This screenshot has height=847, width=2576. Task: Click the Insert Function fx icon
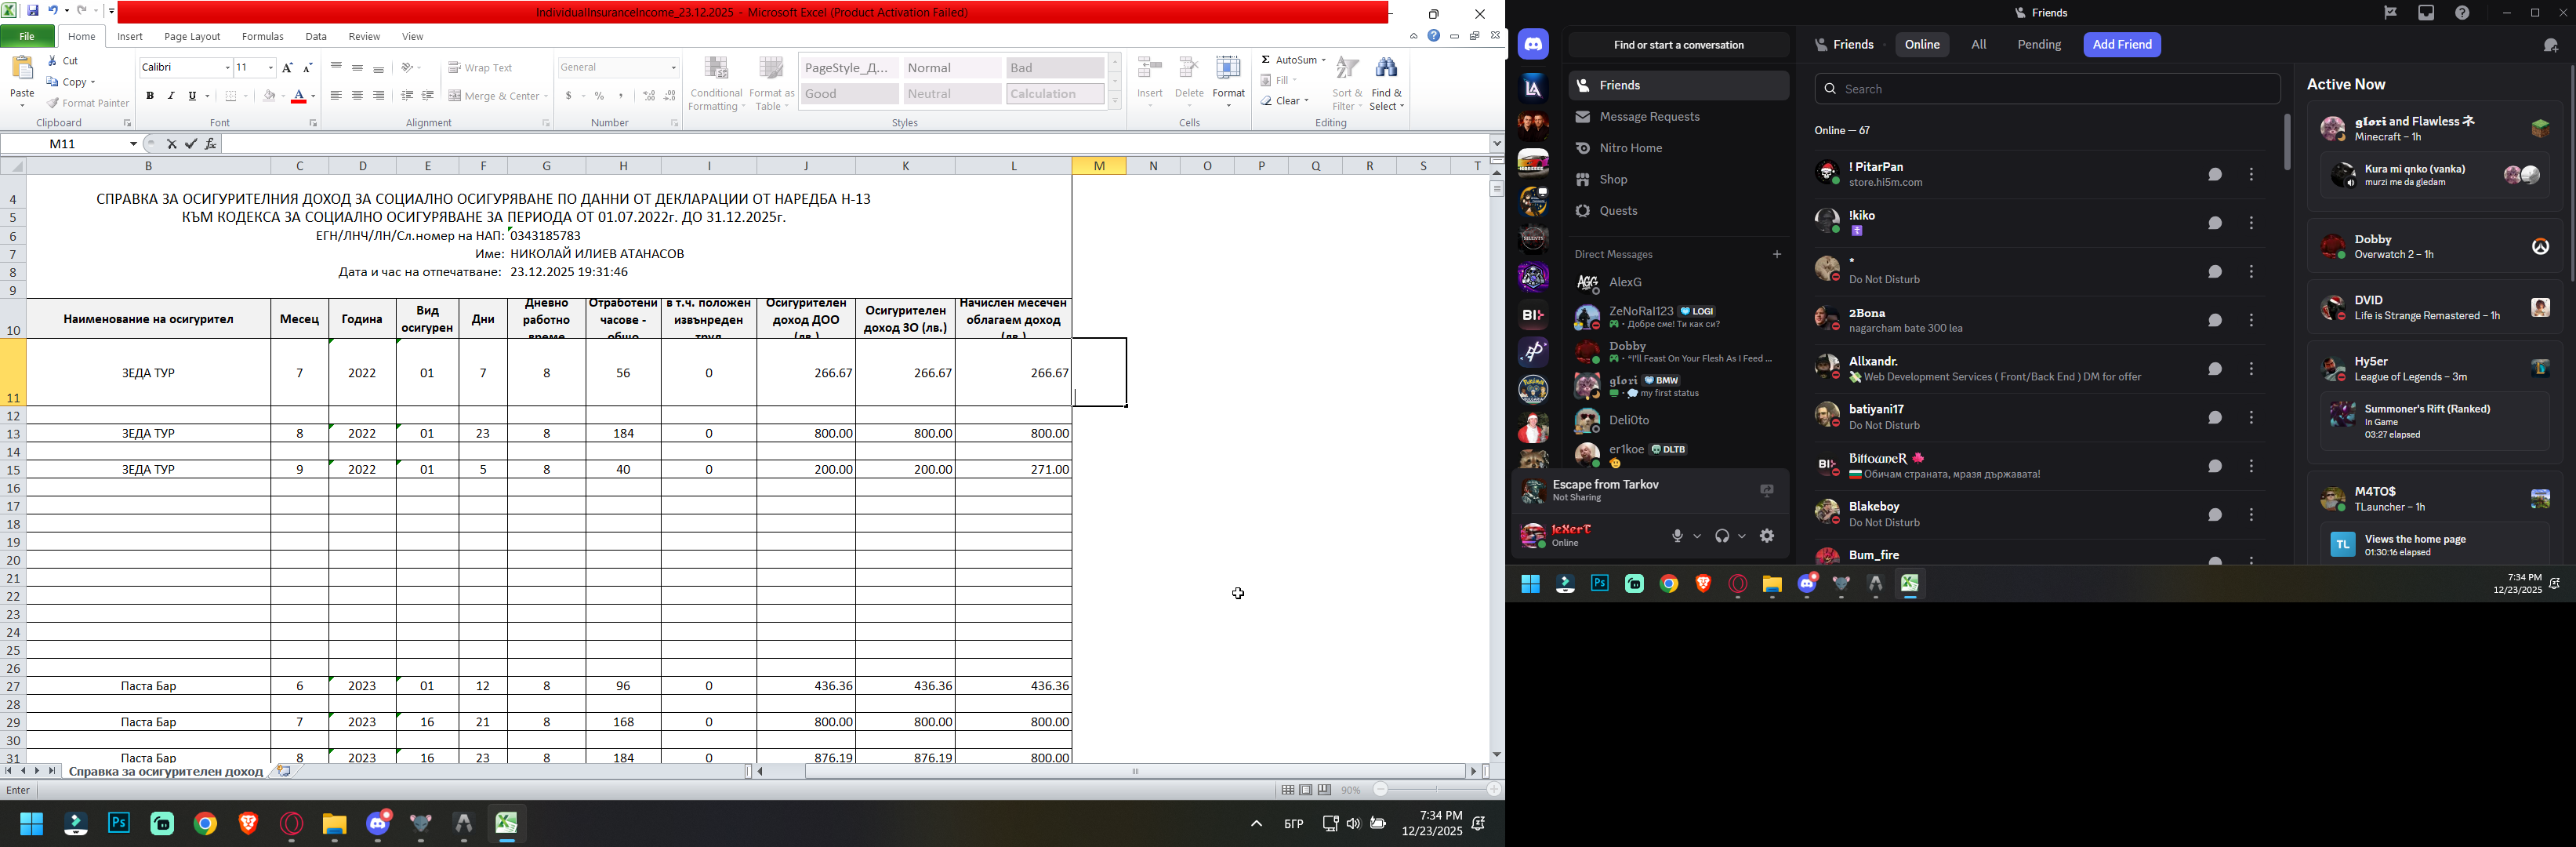click(x=211, y=144)
